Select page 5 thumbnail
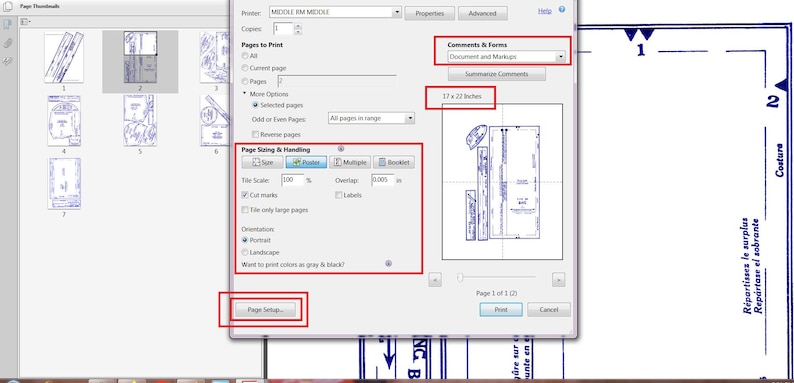The height and width of the screenshot is (383, 794). tap(140, 121)
